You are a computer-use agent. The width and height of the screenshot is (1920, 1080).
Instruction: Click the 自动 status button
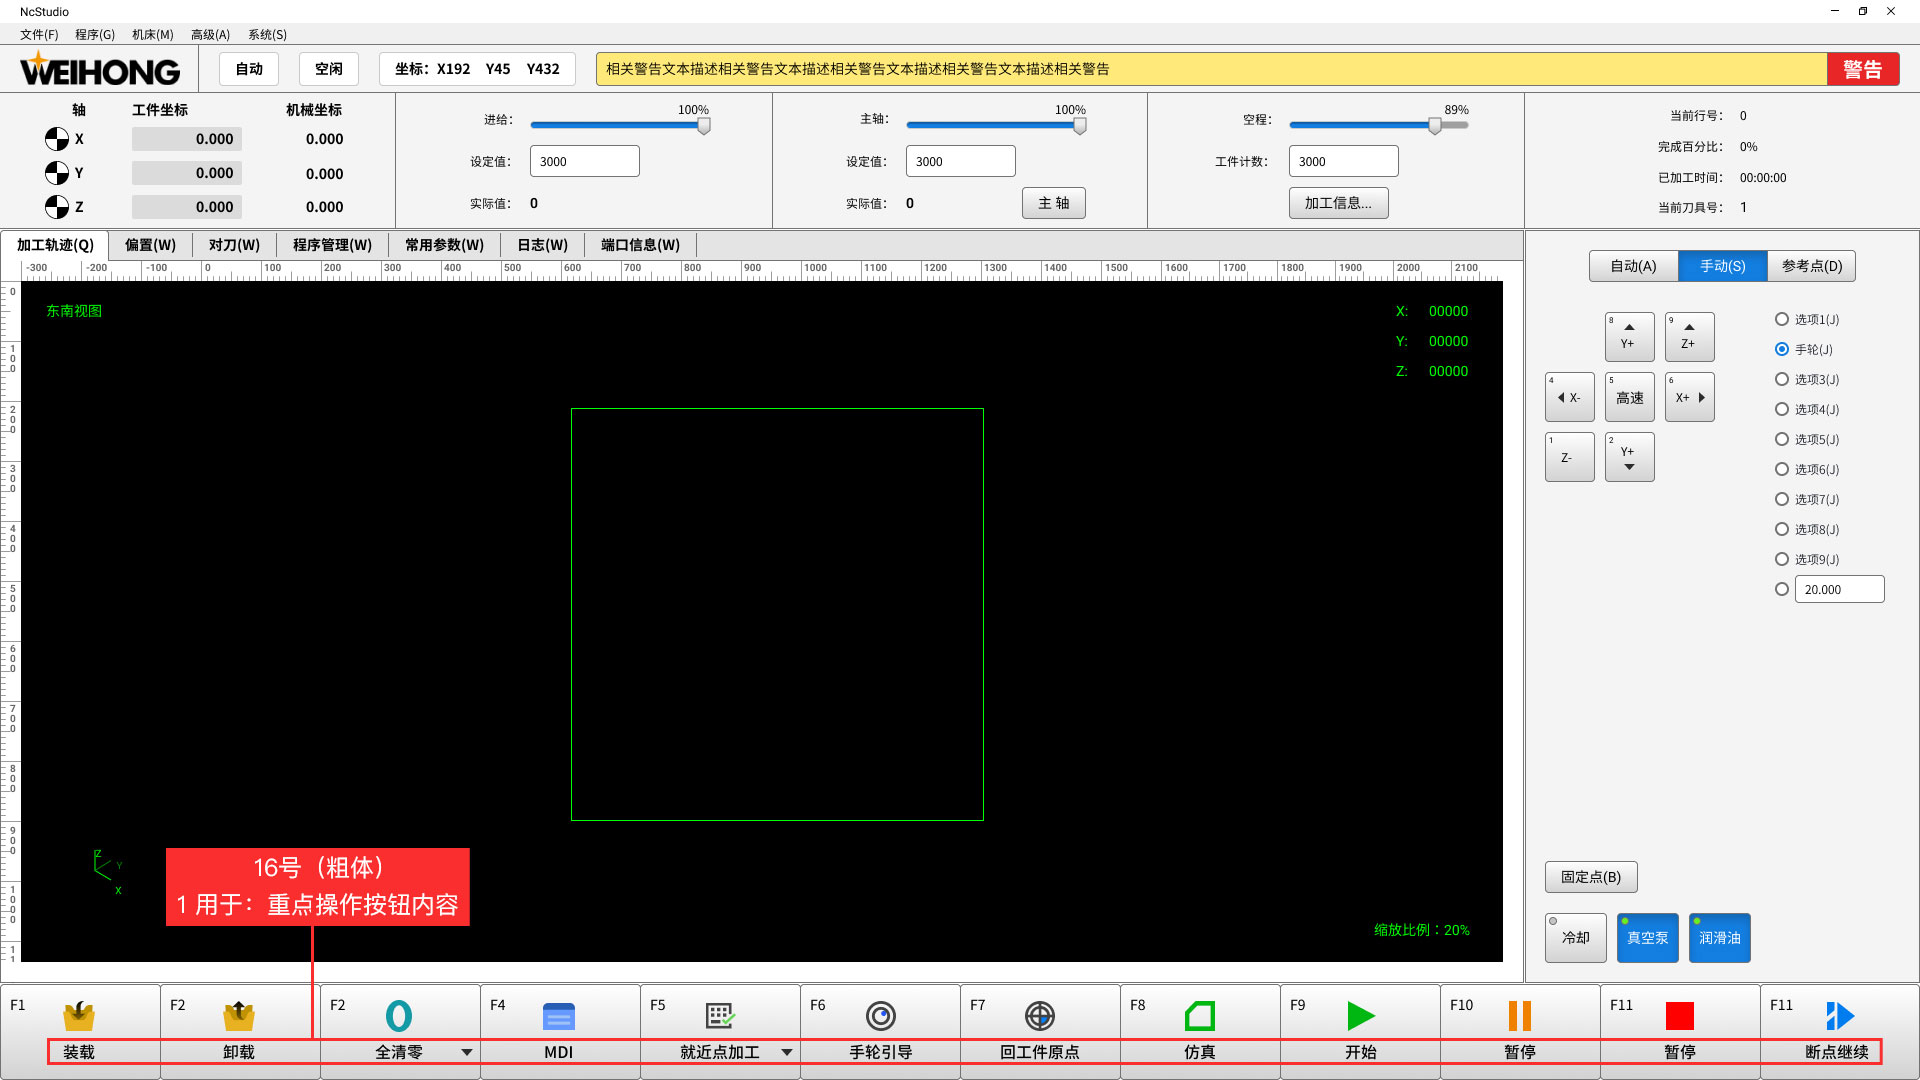[249, 69]
